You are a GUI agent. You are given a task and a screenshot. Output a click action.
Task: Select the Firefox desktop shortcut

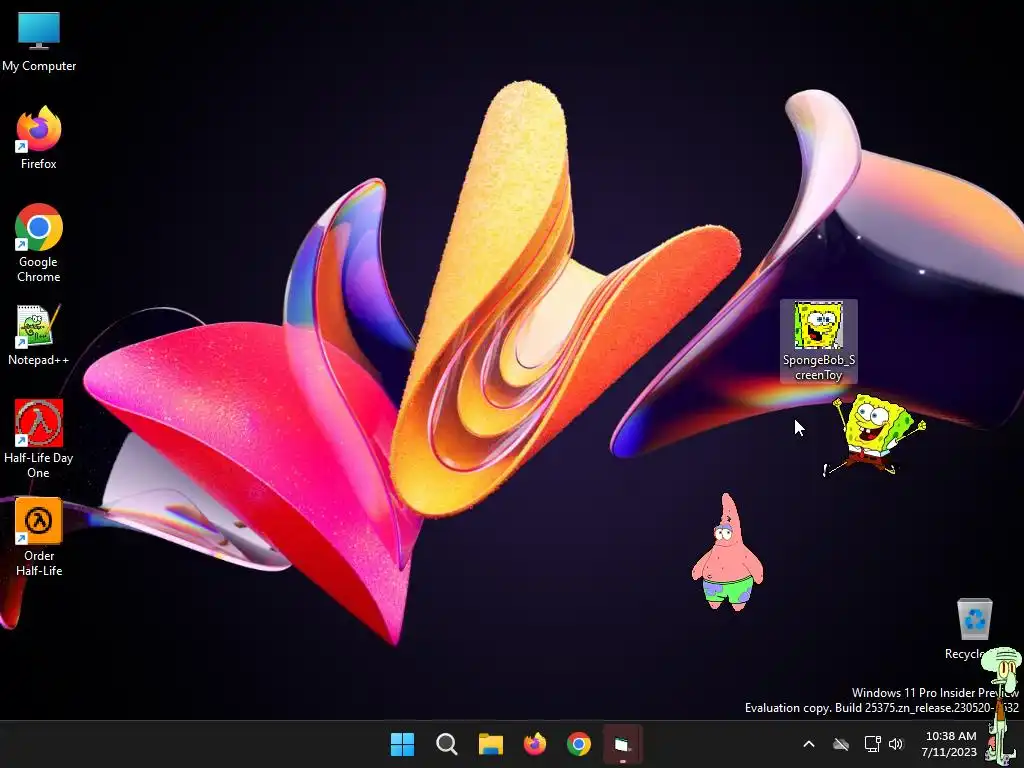tap(39, 138)
